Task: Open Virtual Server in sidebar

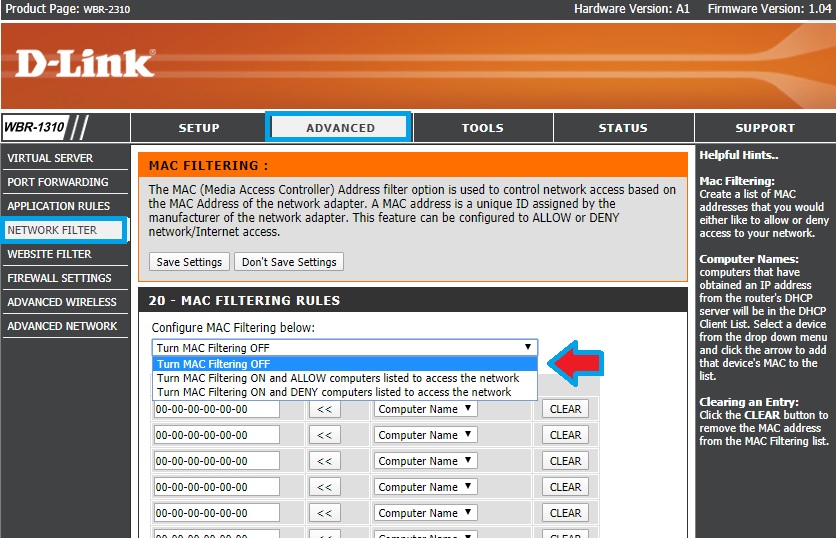Action: pos(51,158)
